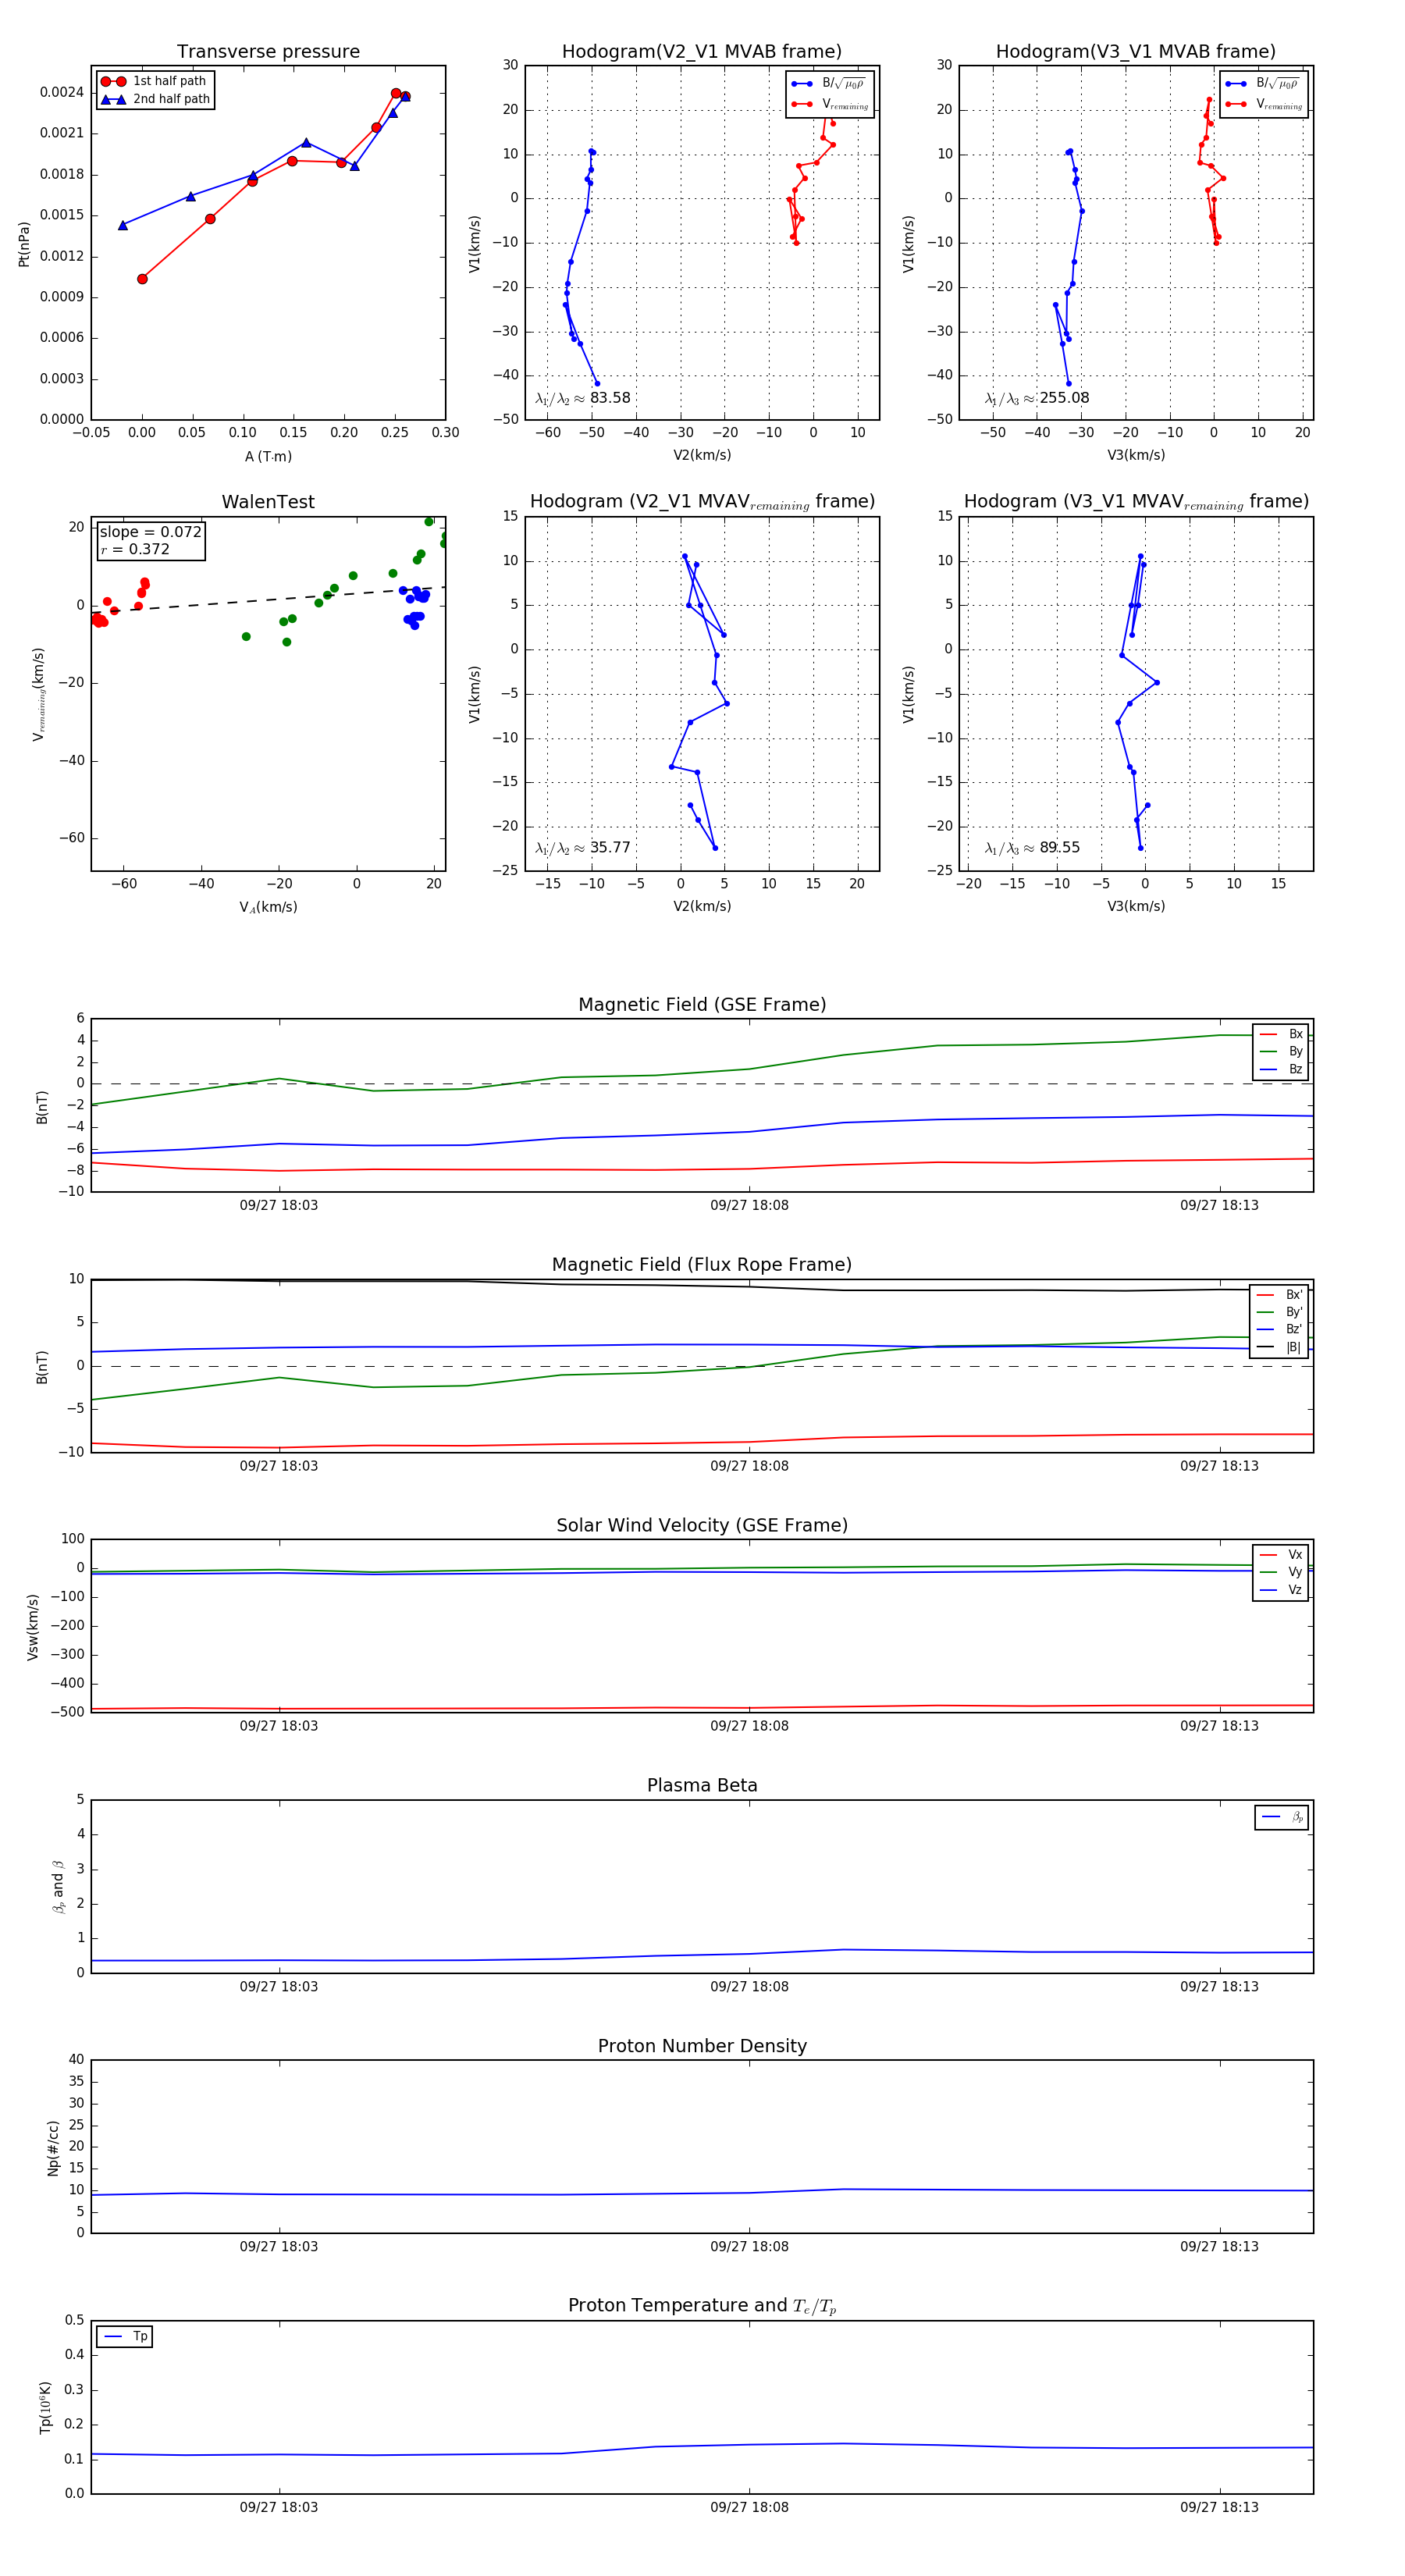
Task: Click the "Solar Wind Velocity (GSE Frame)" title
Action: pyautogui.click(x=702, y=1525)
